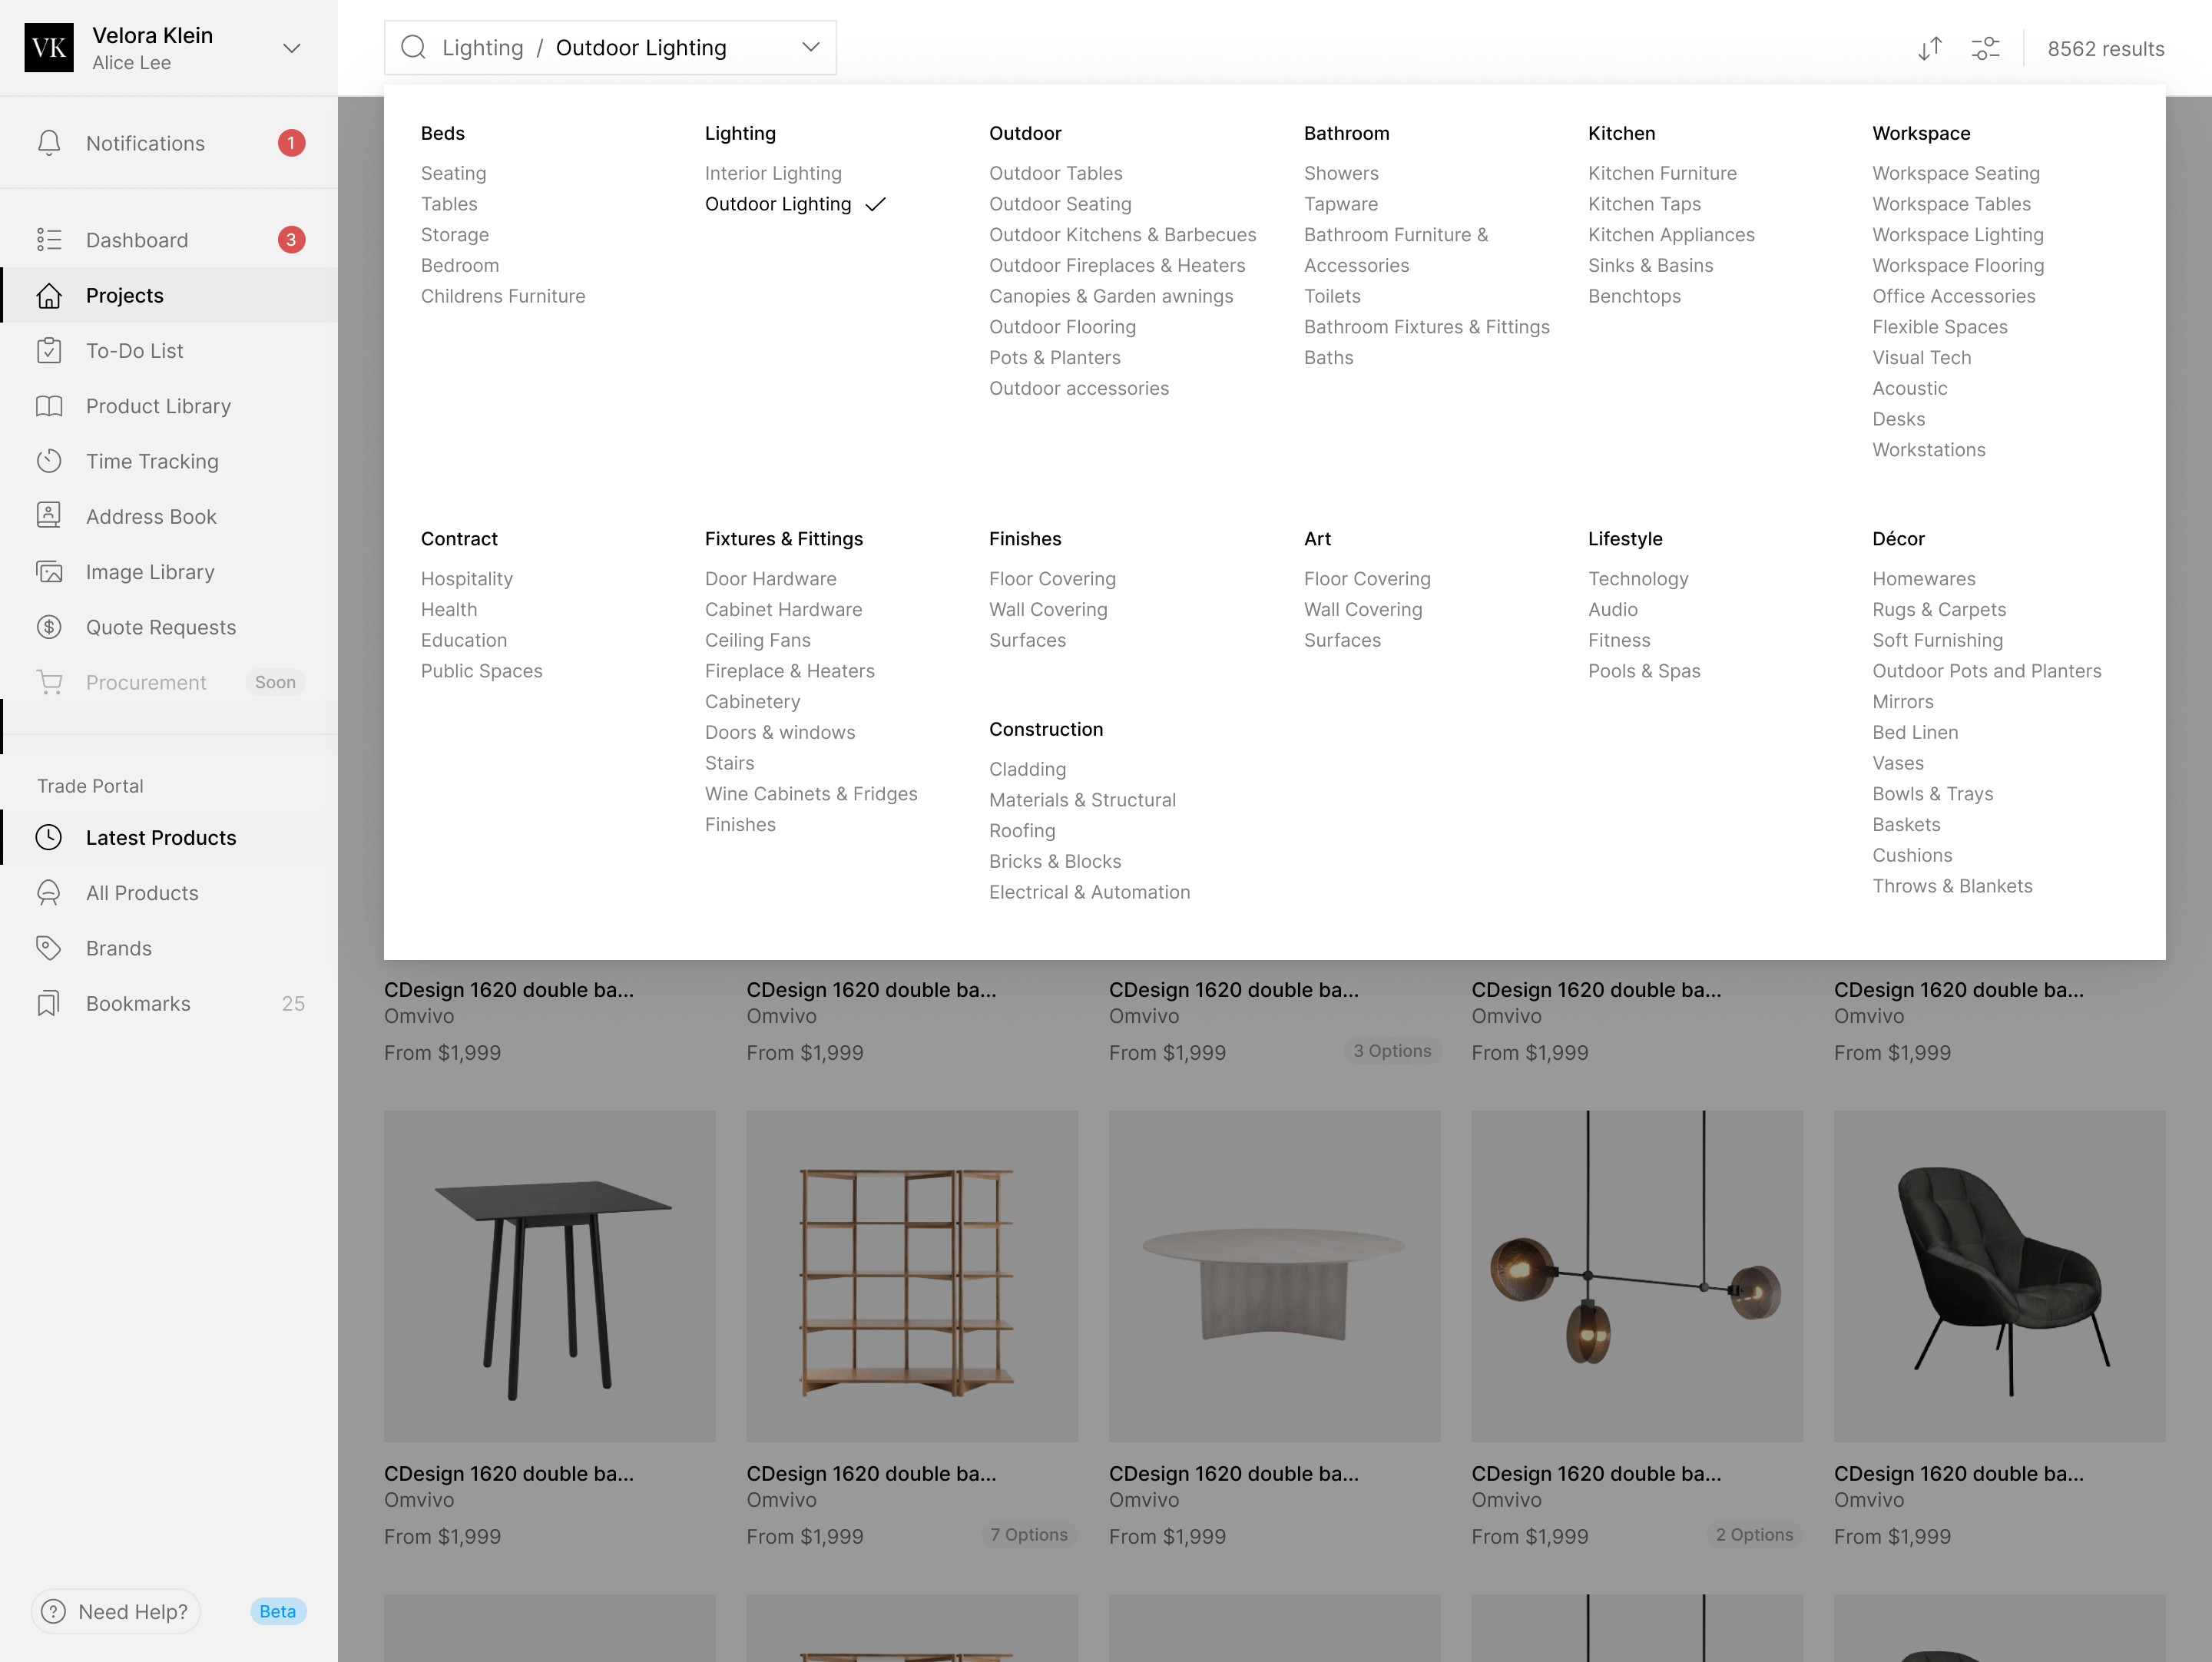2212x1662 pixels.
Task: Click the Soon label beside Procurement
Action: click(275, 682)
